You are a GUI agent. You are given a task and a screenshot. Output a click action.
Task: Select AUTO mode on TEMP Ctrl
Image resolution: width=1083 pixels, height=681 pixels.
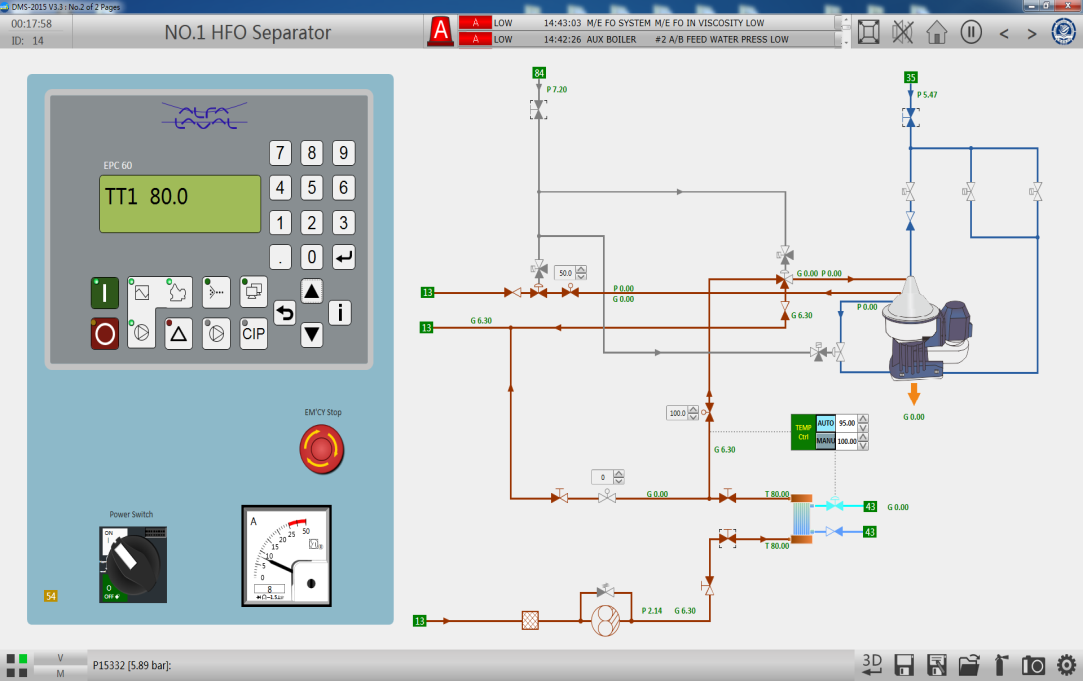pyautogui.click(x=825, y=423)
